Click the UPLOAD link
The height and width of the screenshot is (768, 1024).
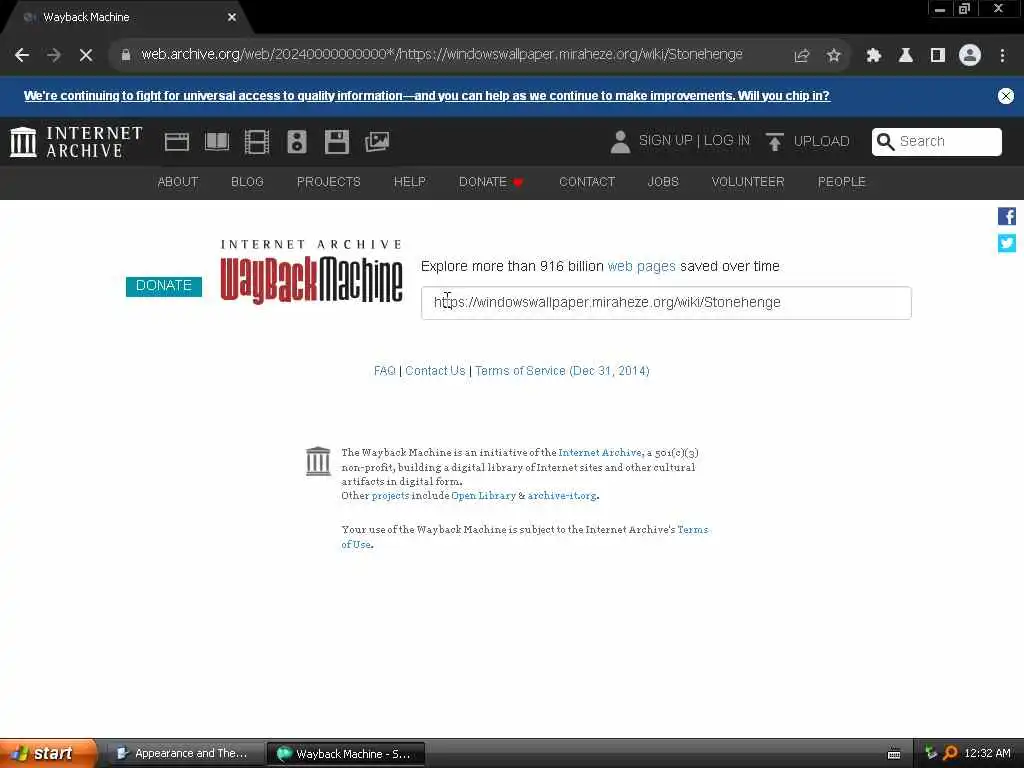click(x=822, y=141)
